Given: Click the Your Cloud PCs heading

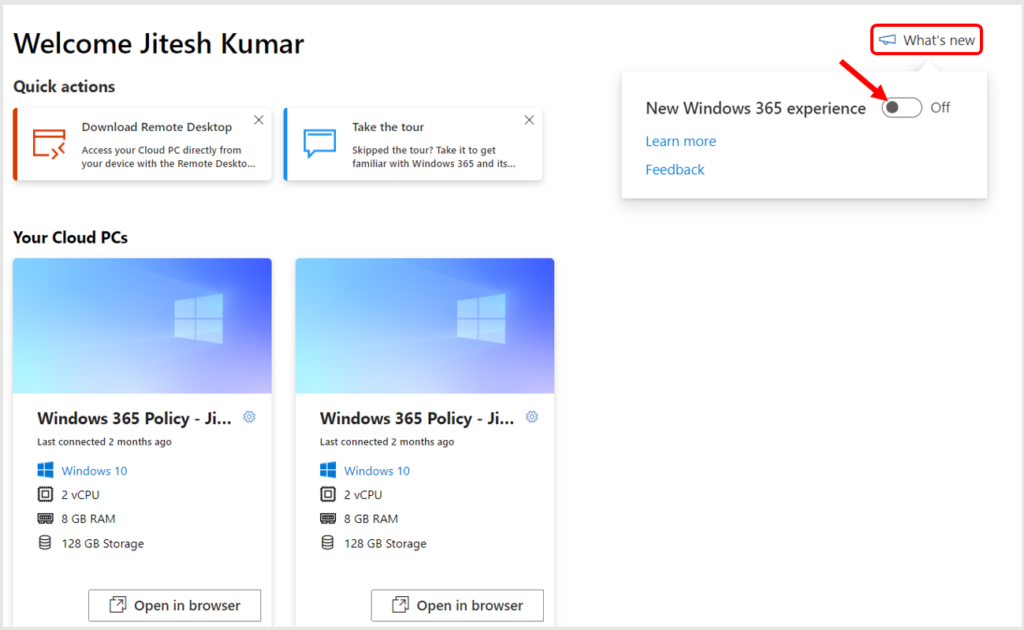Looking at the screenshot, I should [71, 238].
